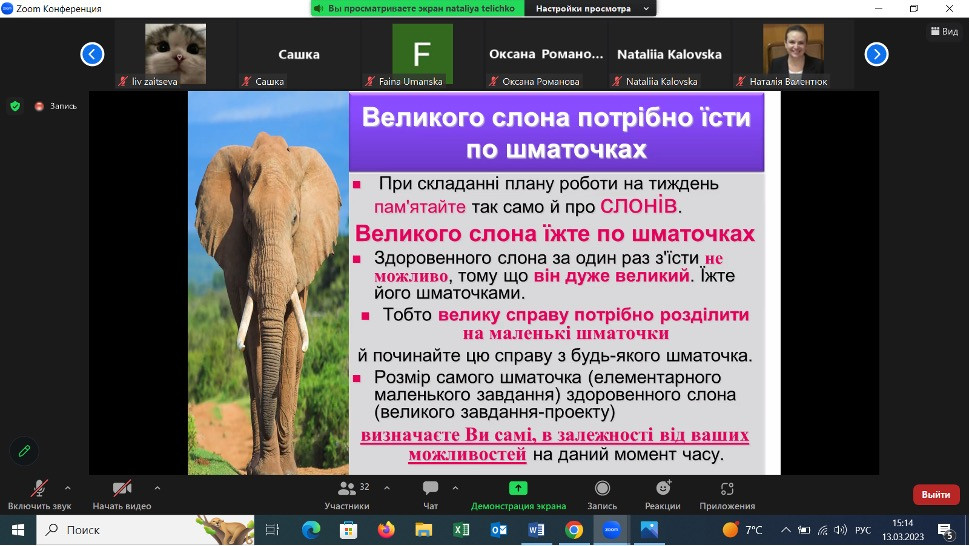Show previous participants with left arrow
Screen dimensions: 970x546
click(92, 54)
